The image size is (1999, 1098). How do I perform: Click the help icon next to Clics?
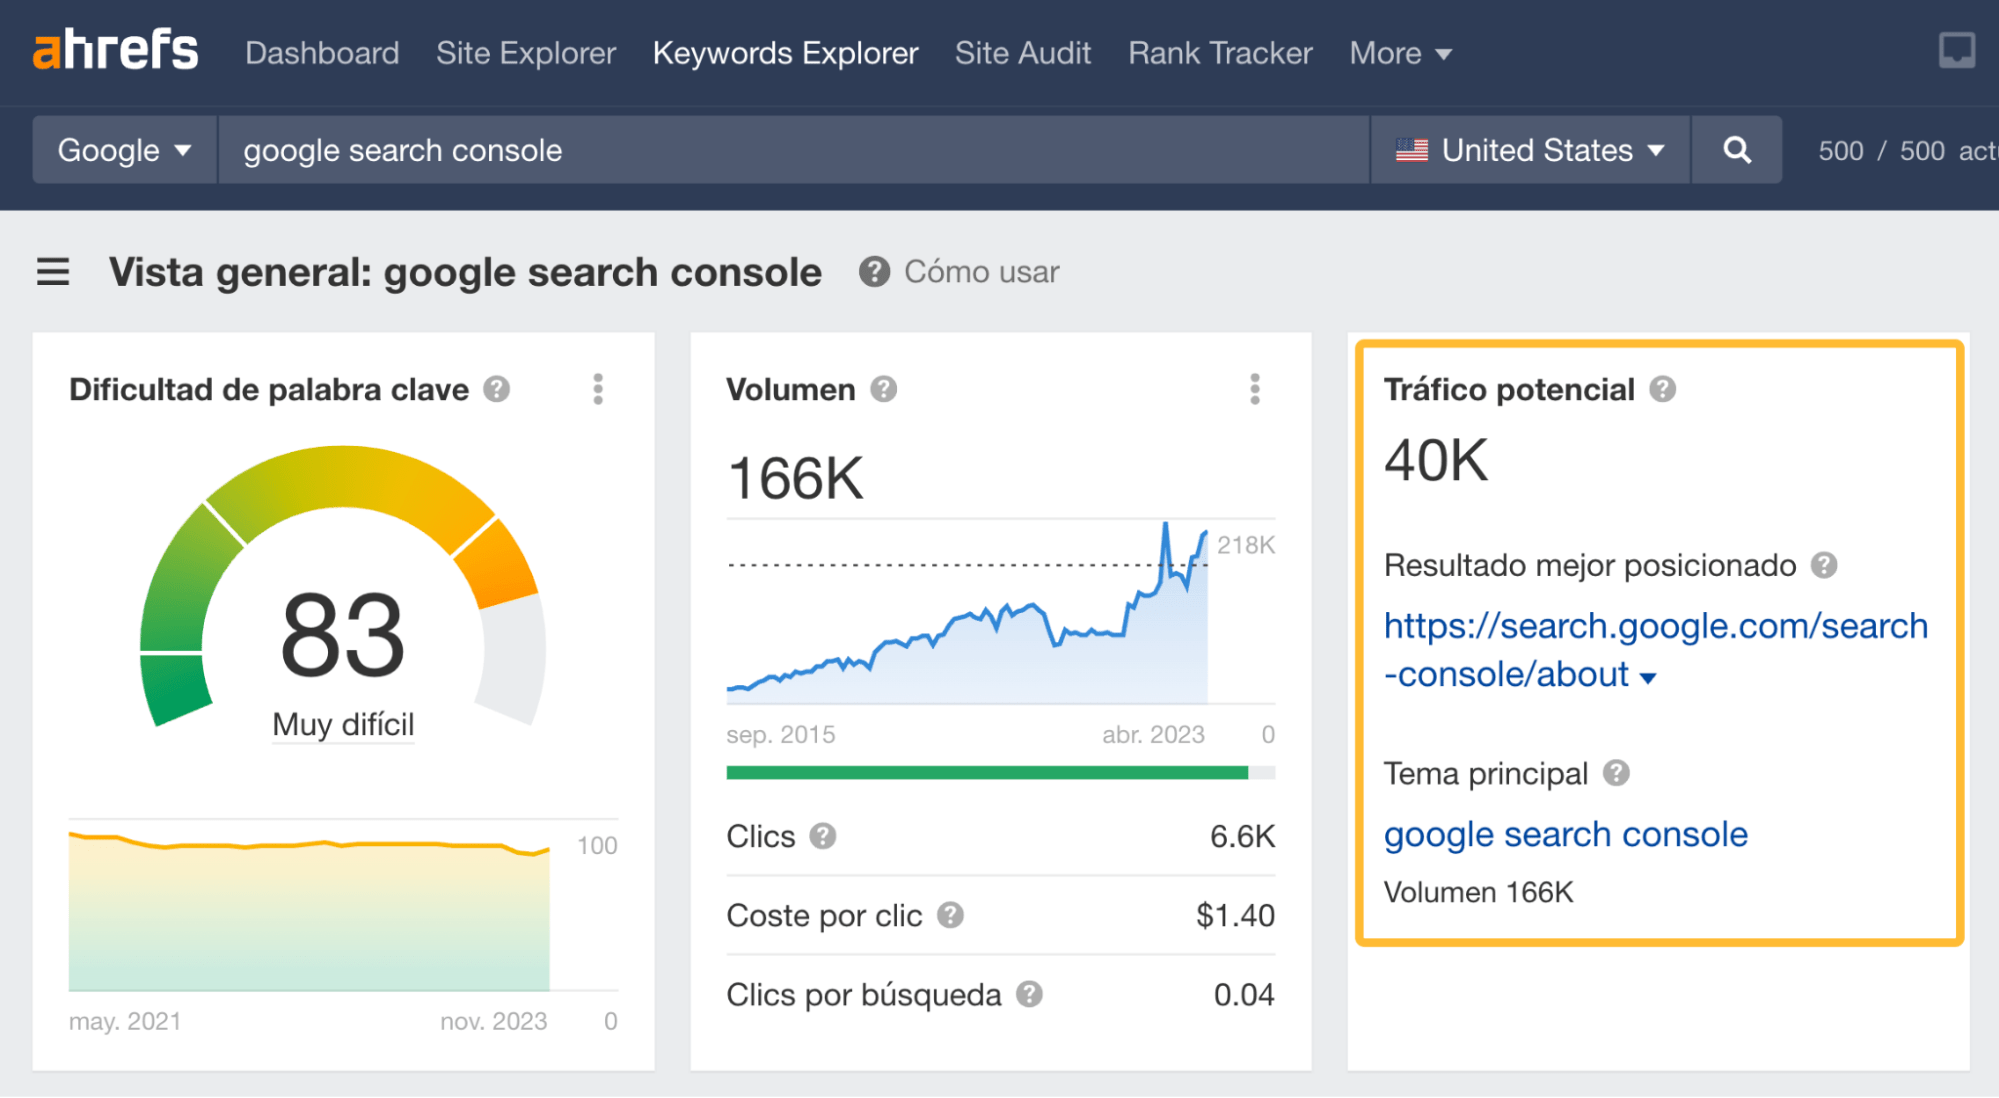822,836
